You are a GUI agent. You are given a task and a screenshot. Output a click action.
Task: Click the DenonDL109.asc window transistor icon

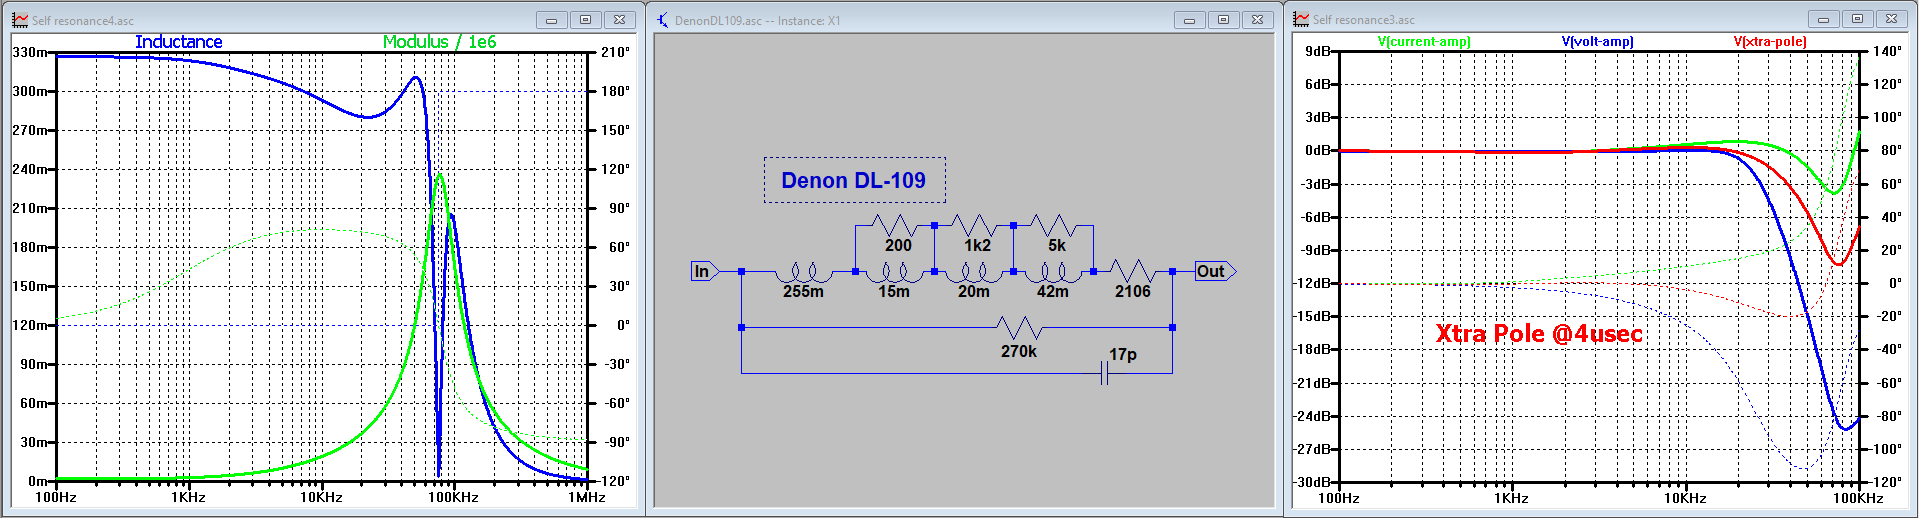click(663, 20)
